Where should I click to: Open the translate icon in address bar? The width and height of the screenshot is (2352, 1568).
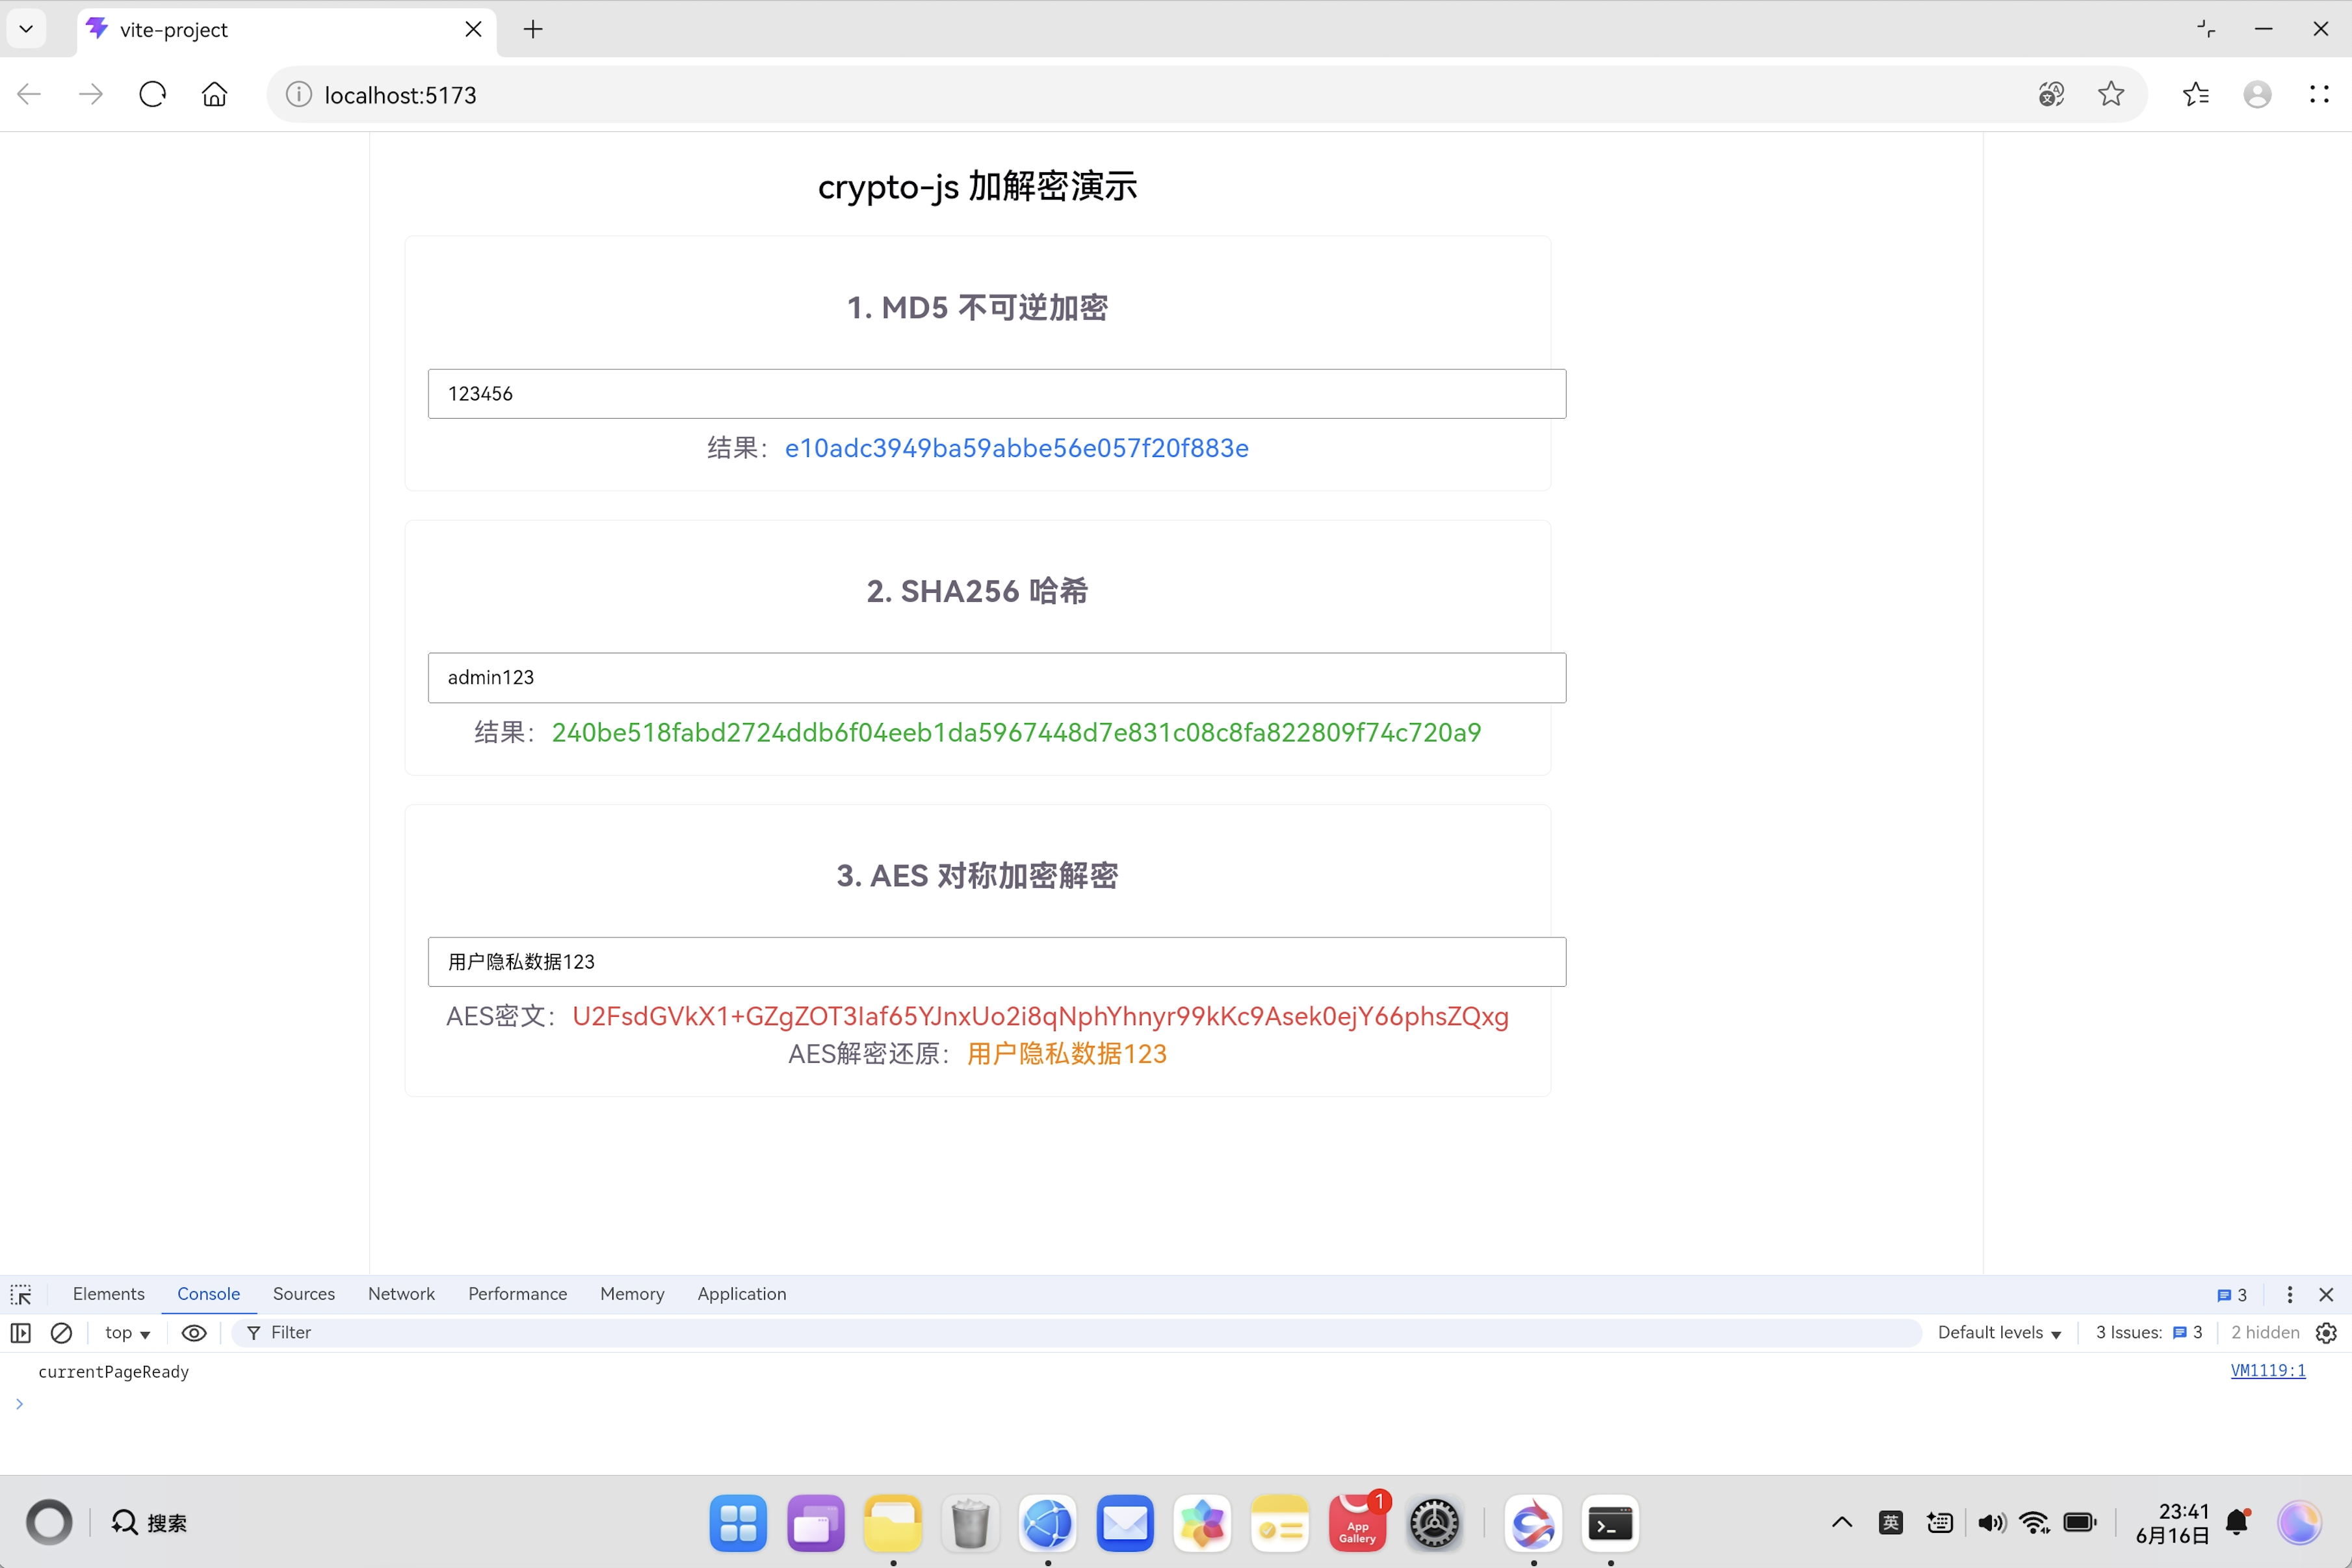[2051, 95]
